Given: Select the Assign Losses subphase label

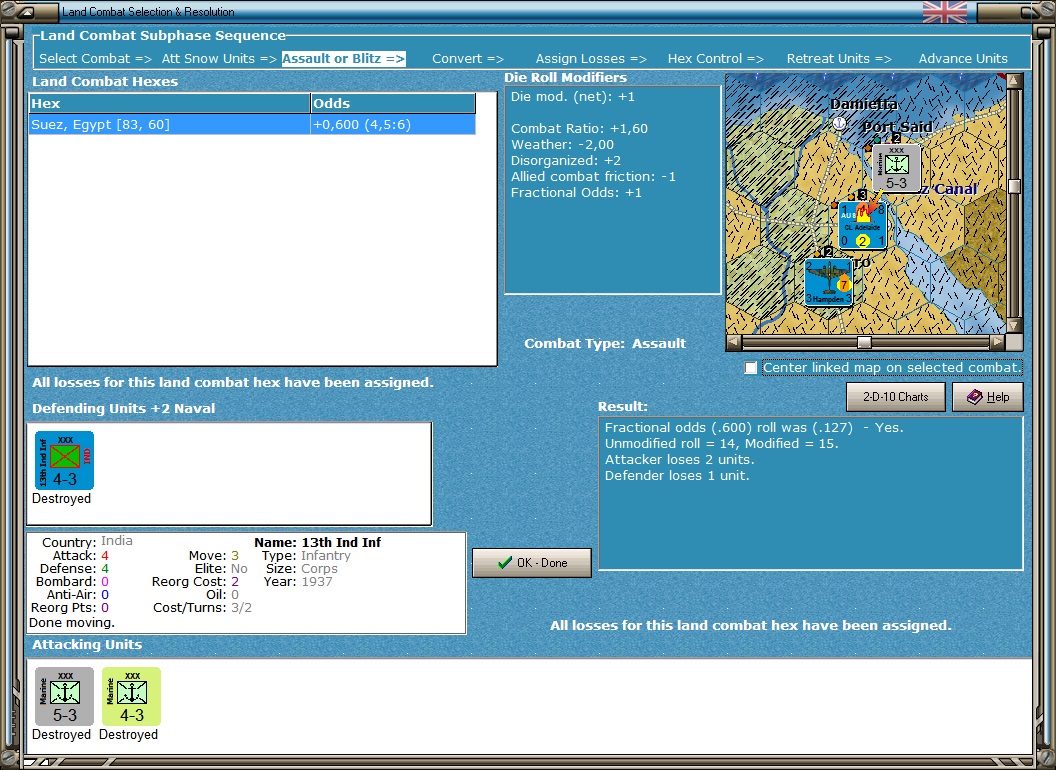Looking at the screenshot, I should click(591, 59).
